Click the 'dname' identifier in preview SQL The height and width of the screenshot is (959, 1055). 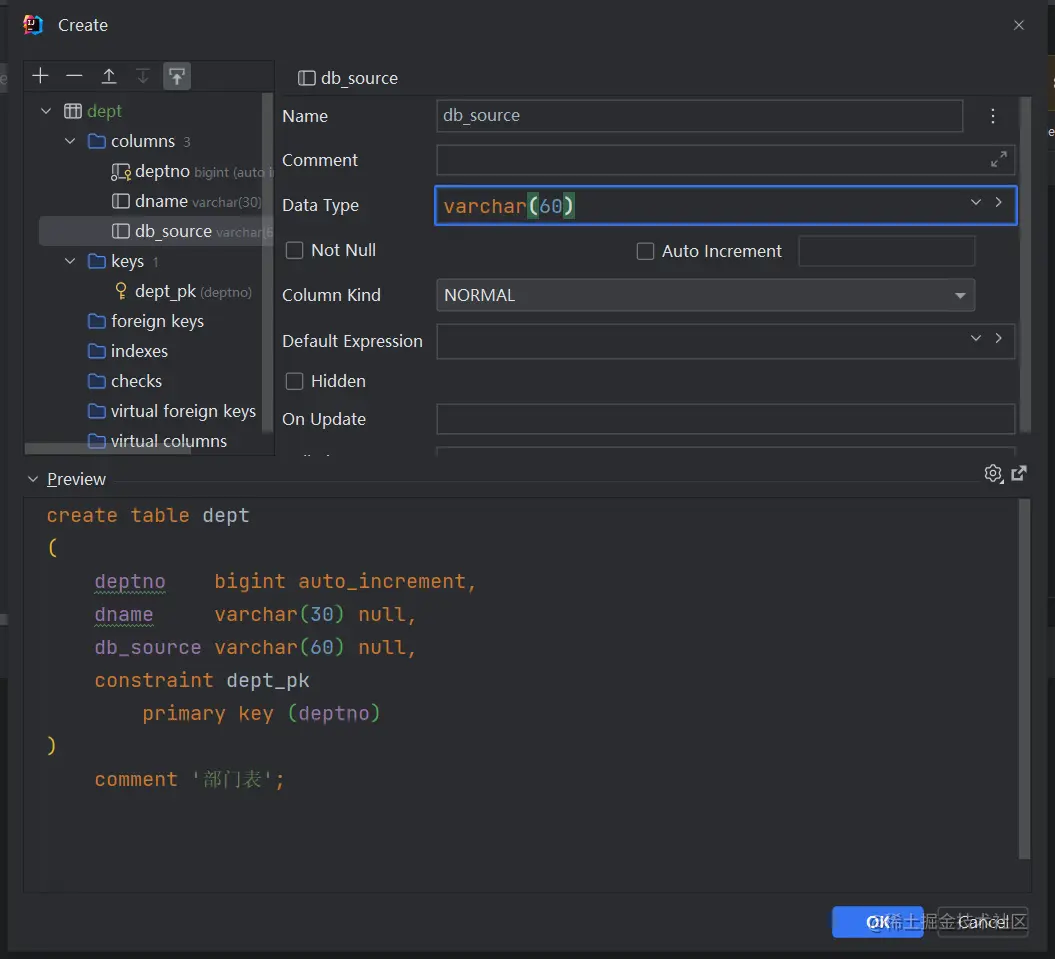click(x=124, y=614)
